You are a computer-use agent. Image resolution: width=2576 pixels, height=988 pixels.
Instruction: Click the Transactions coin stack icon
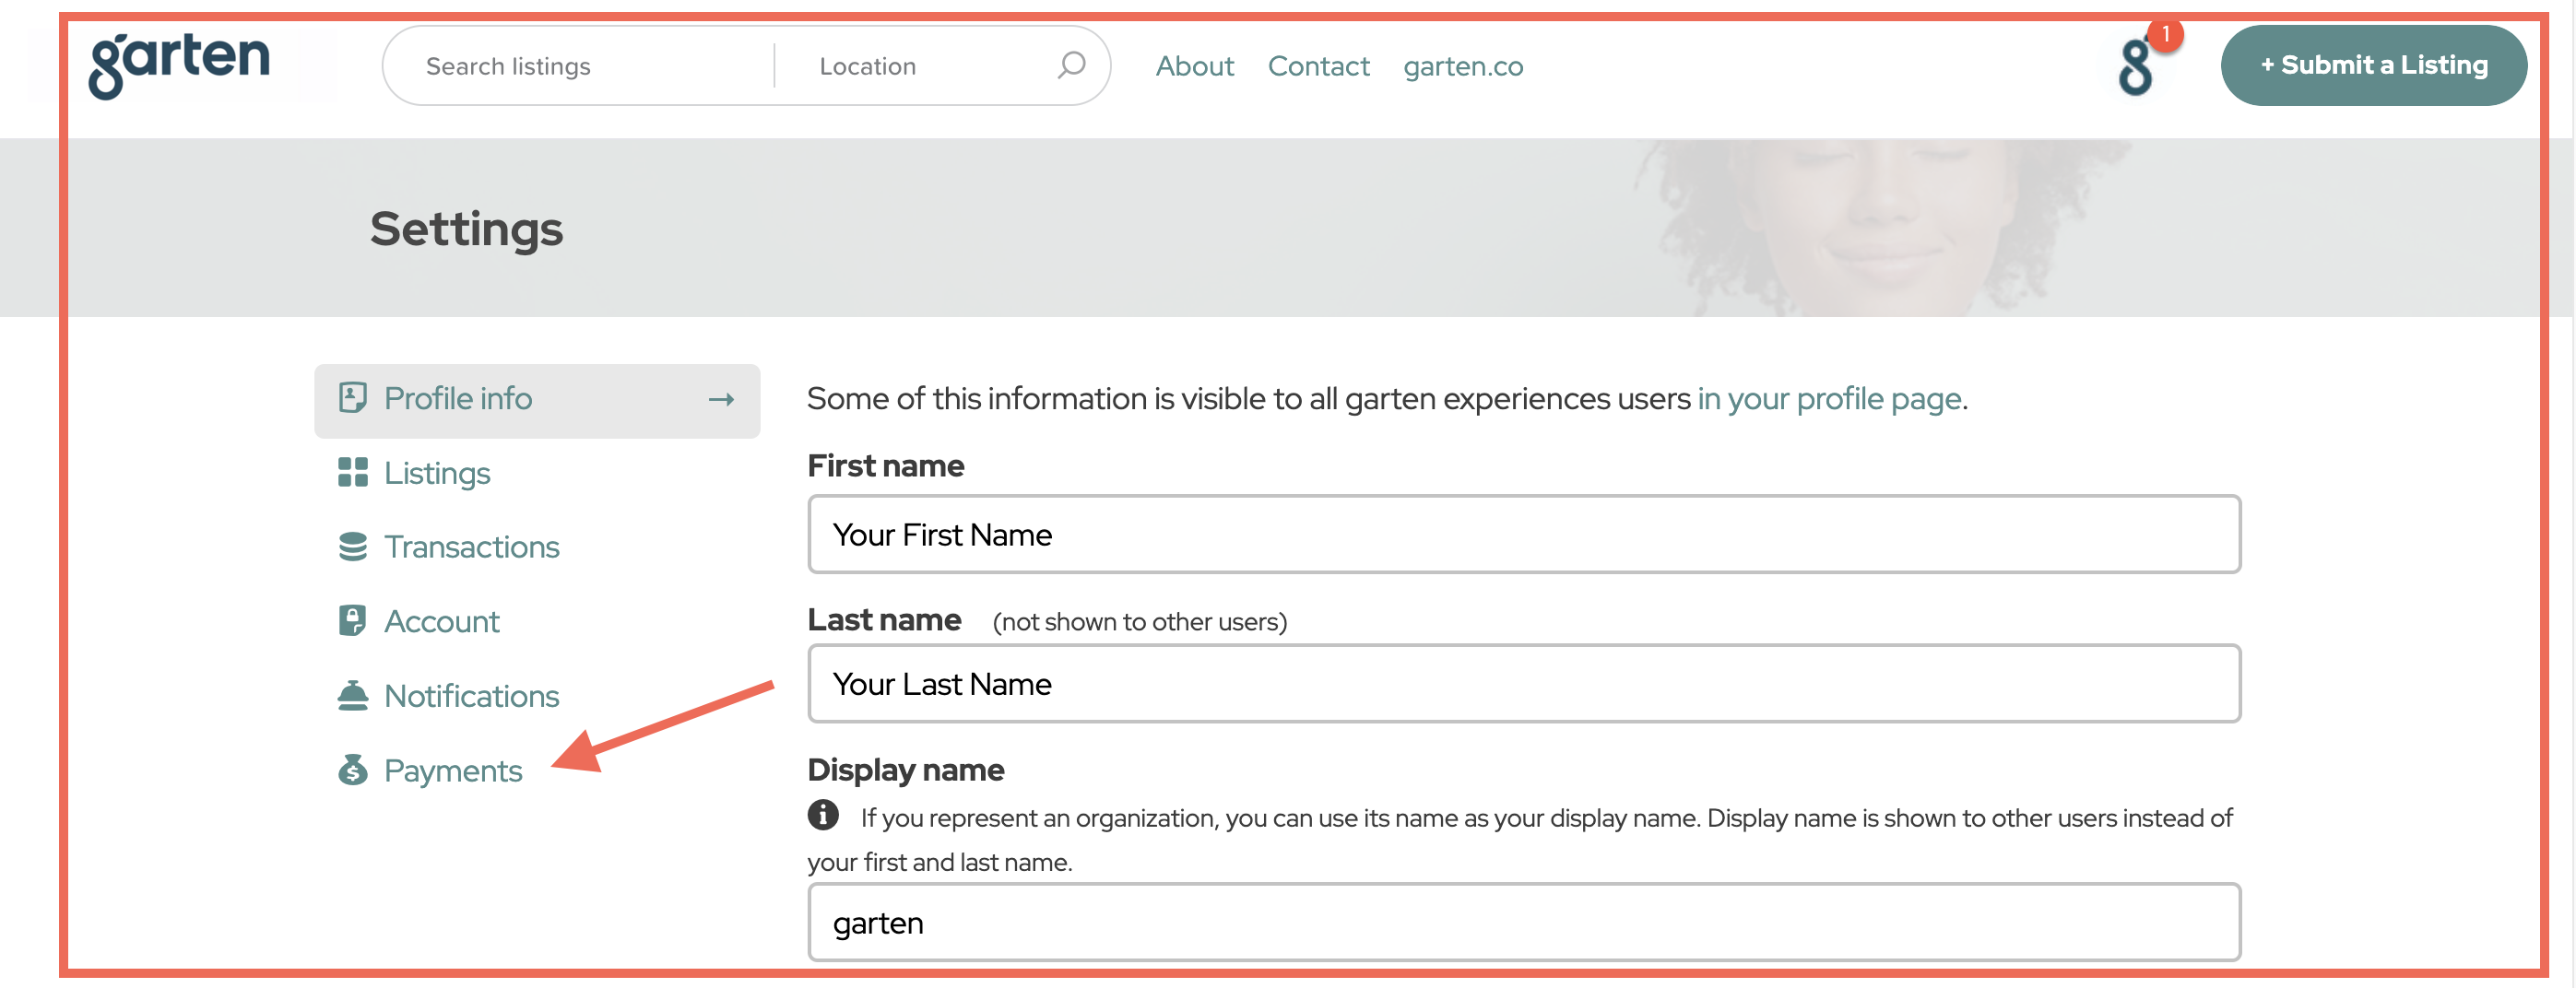click(x=353, y=547)
